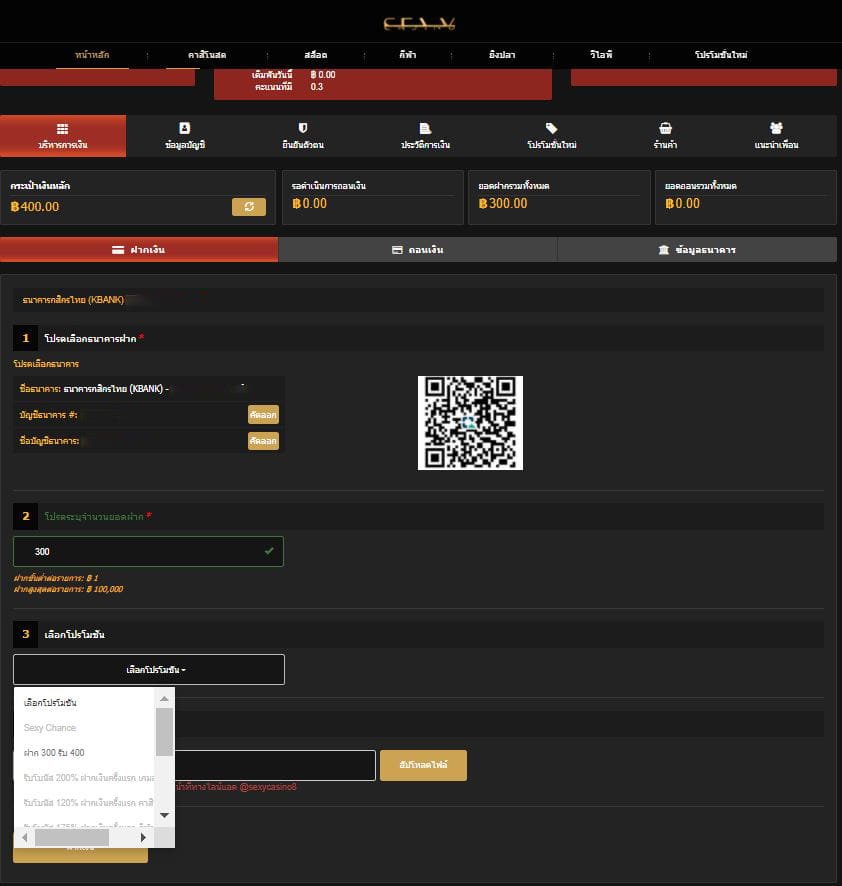Switch to the ถอนเงิน withdraw tab
This screenshot has width=842, height=886.
pos(417,250)
